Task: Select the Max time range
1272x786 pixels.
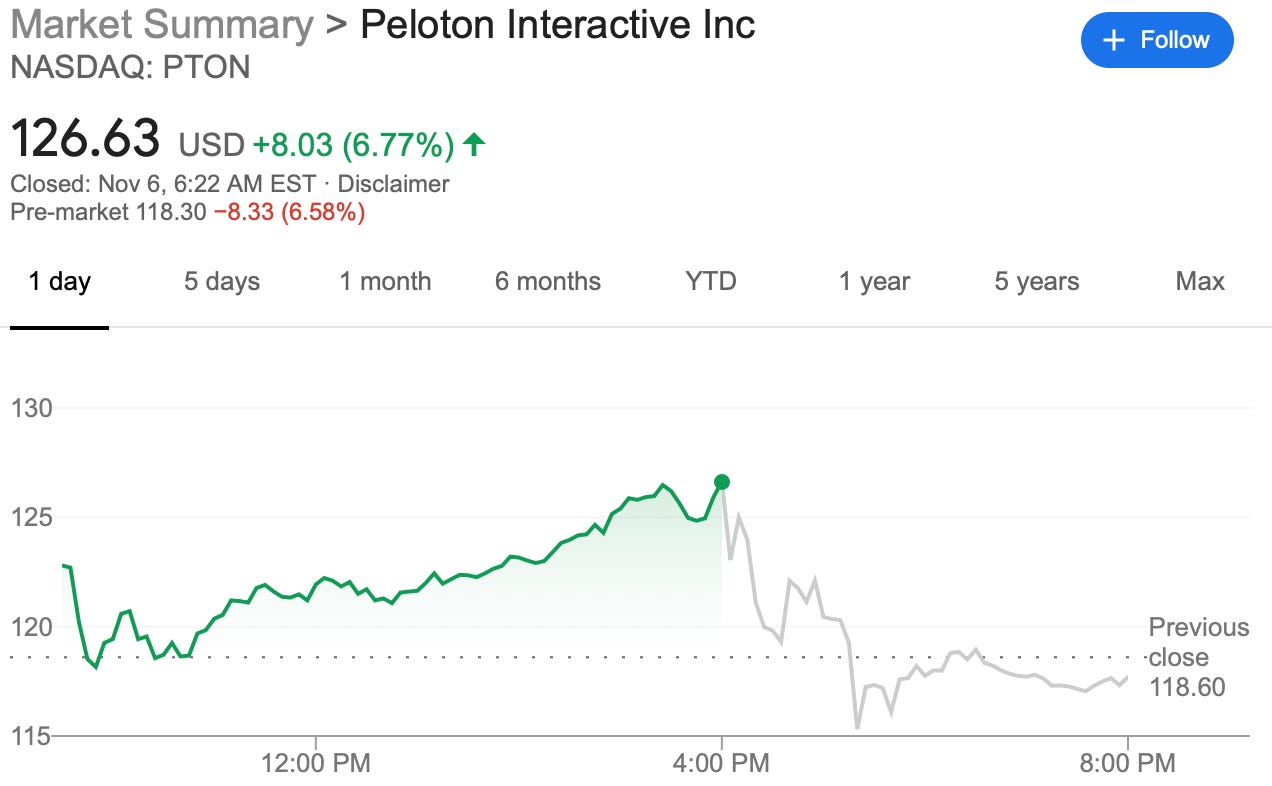Action: tap(1200, 282)
